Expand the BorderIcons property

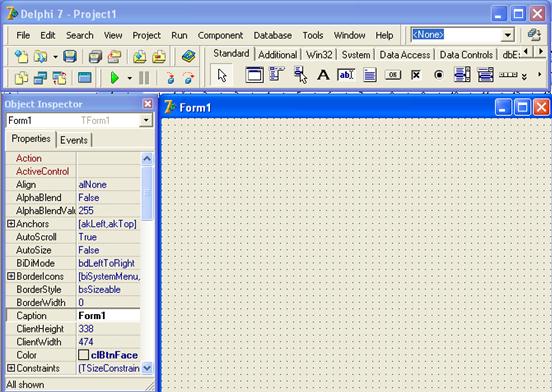(11, 276)
